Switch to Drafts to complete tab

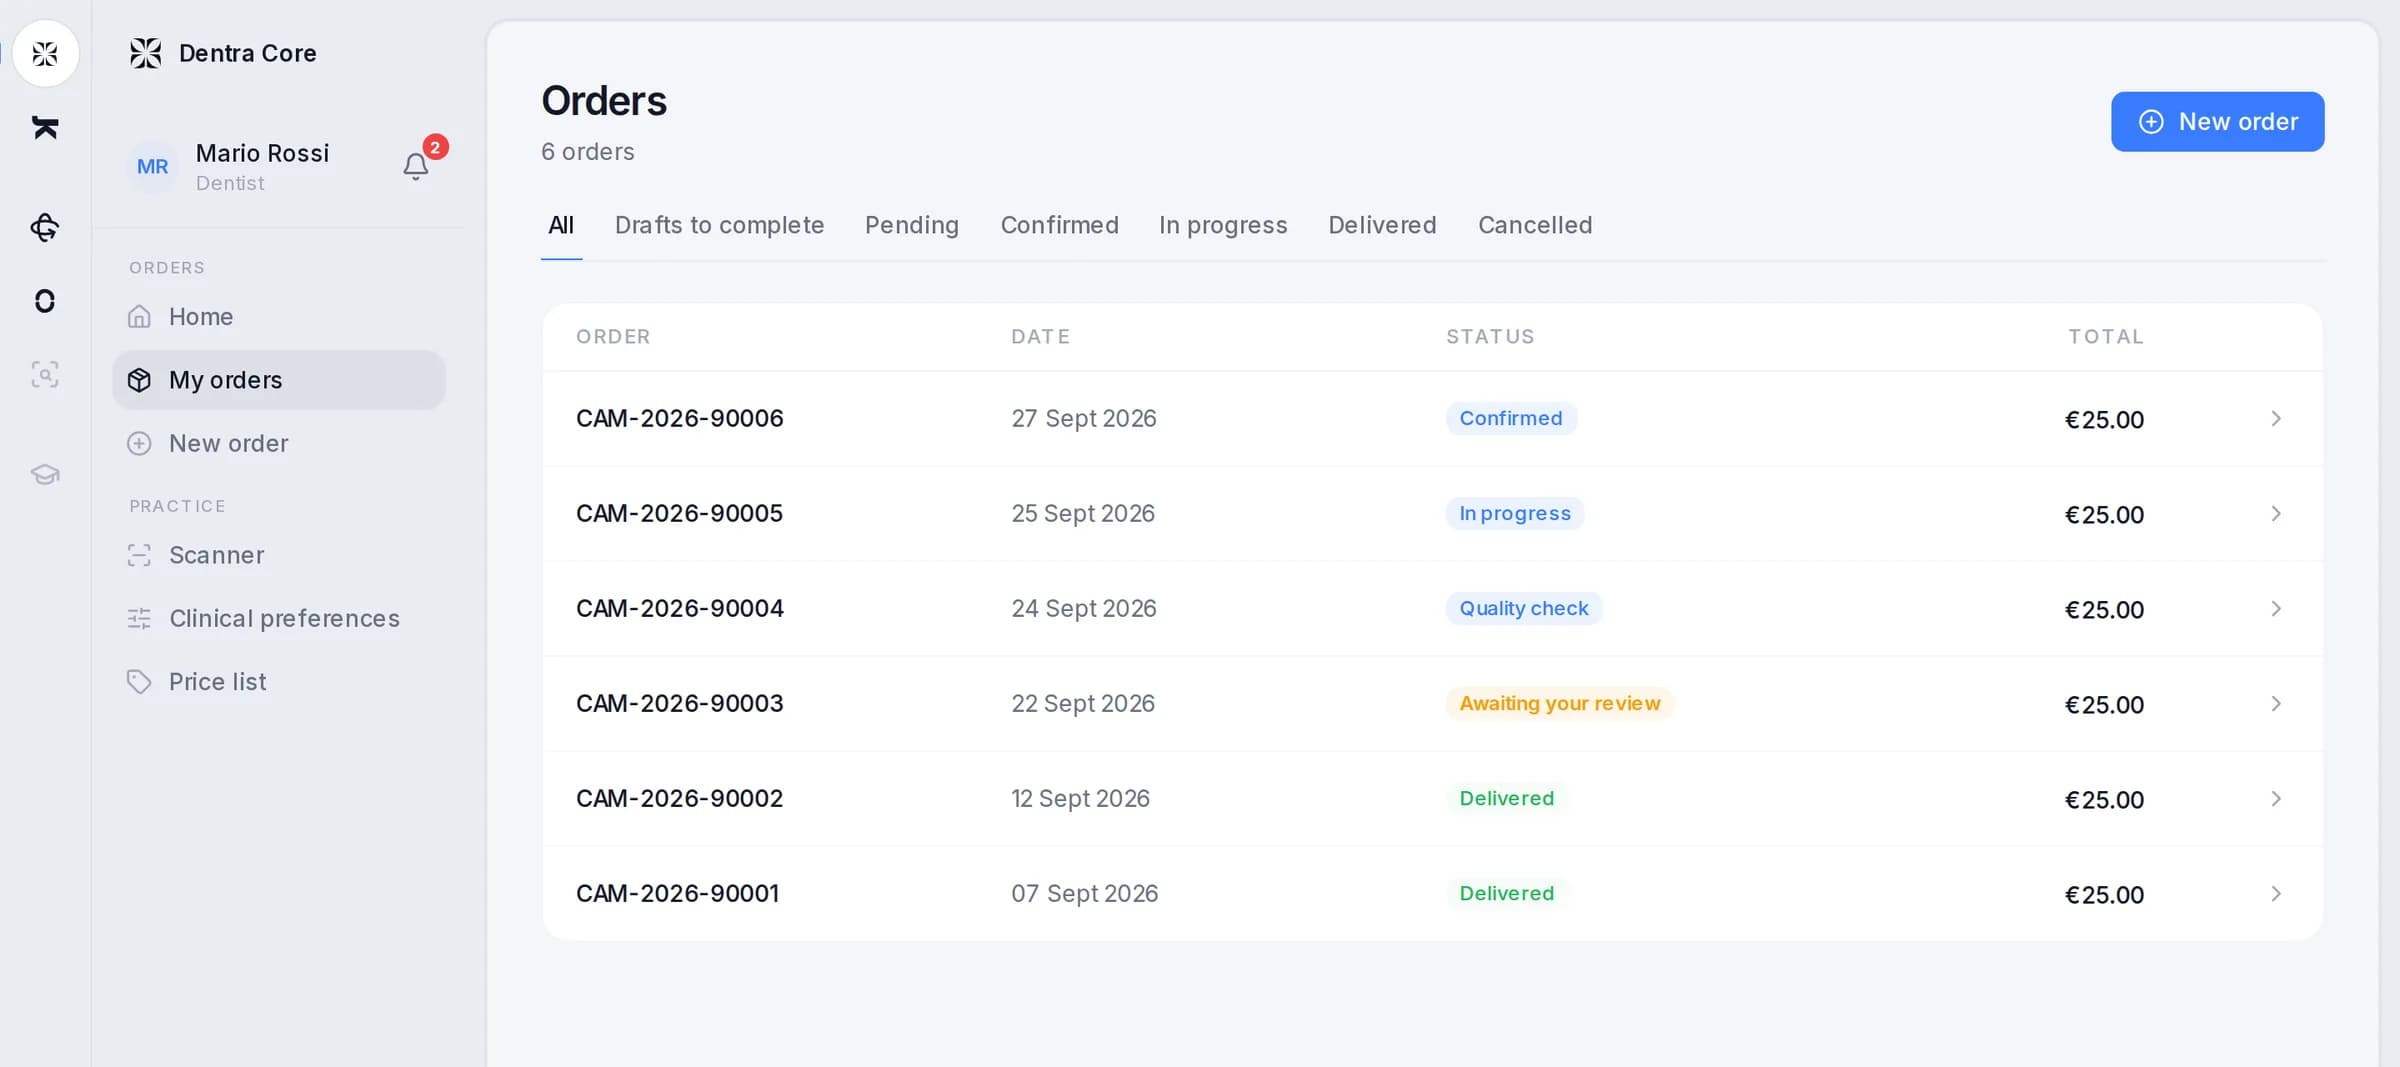click(x=719, y=225)
